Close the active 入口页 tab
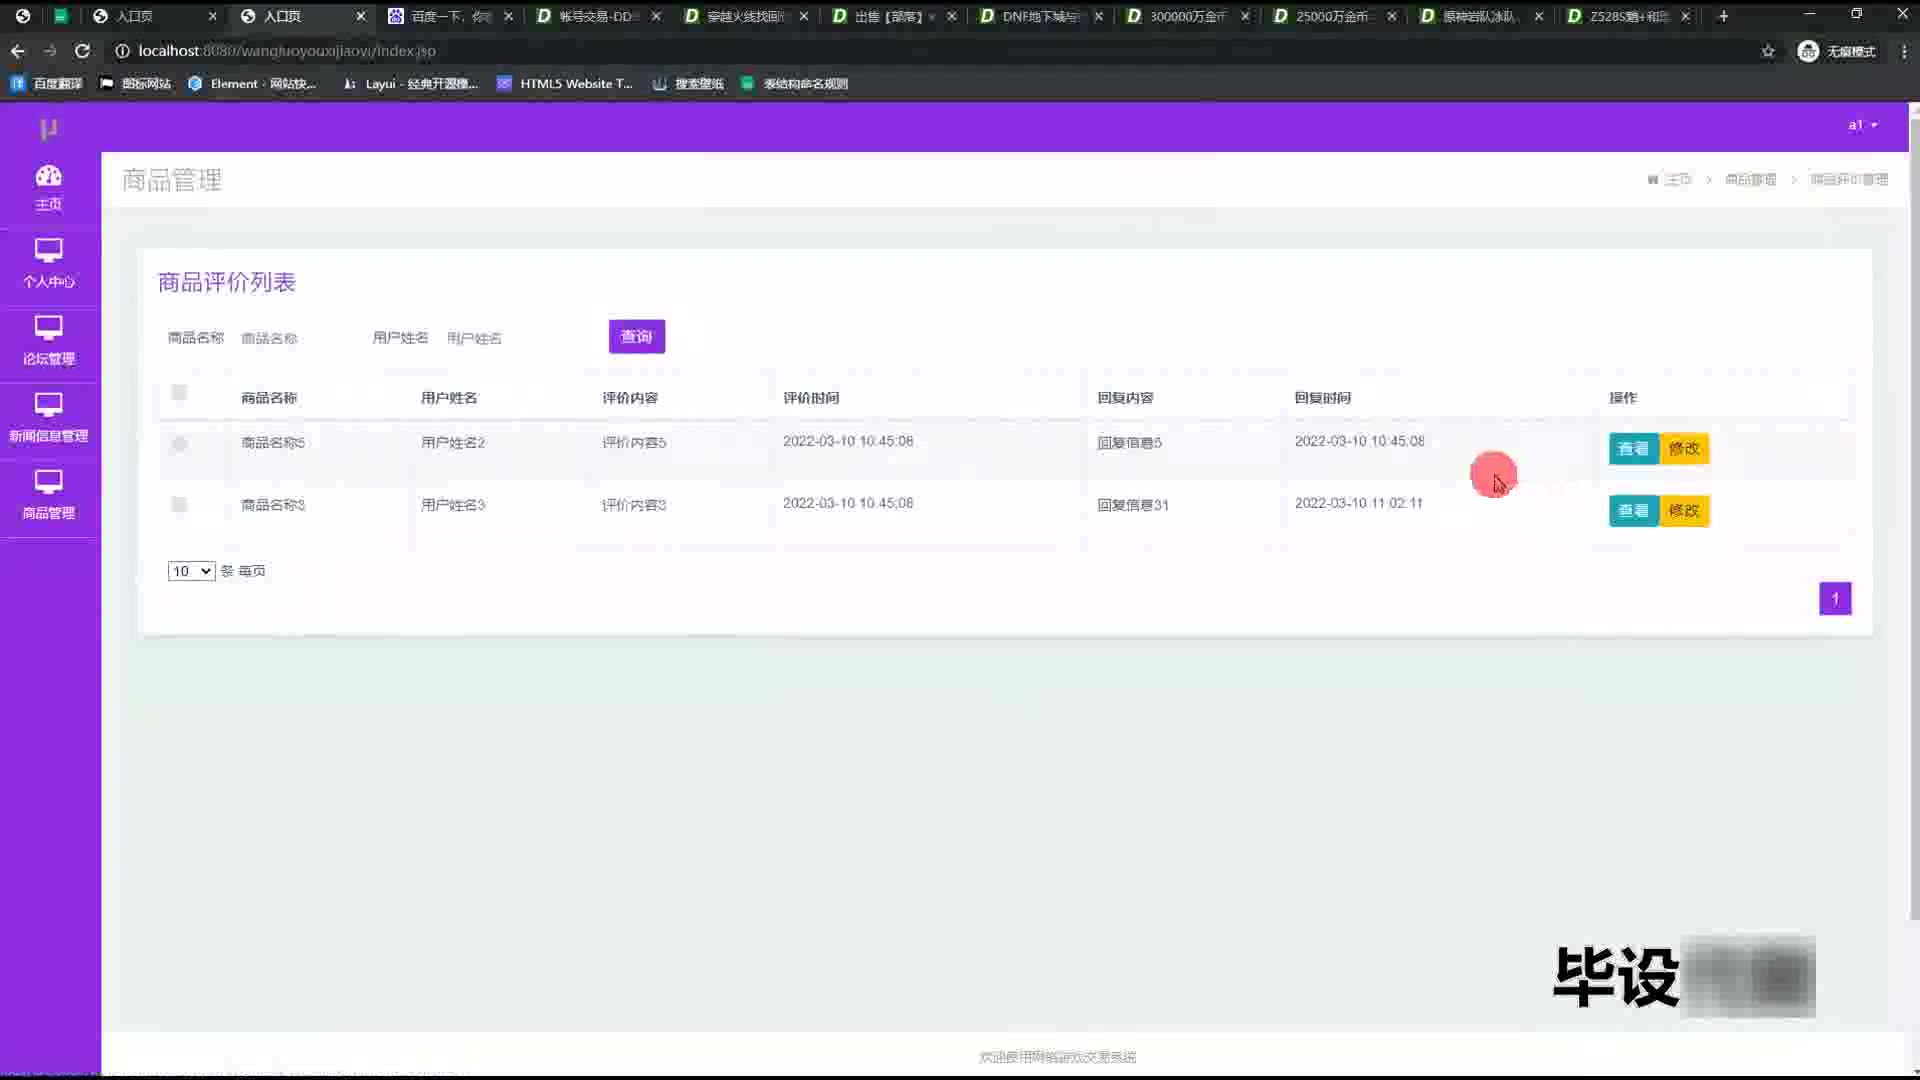The image size is (1920, 1080). pos(361,16)
